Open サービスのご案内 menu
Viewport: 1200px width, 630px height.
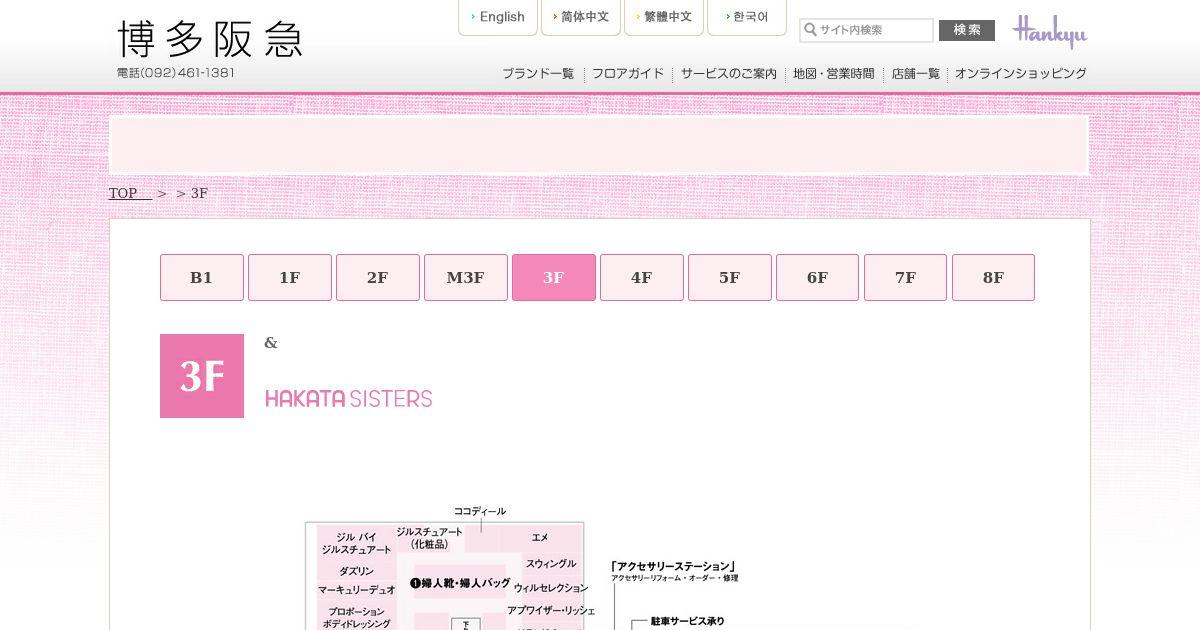729,73
